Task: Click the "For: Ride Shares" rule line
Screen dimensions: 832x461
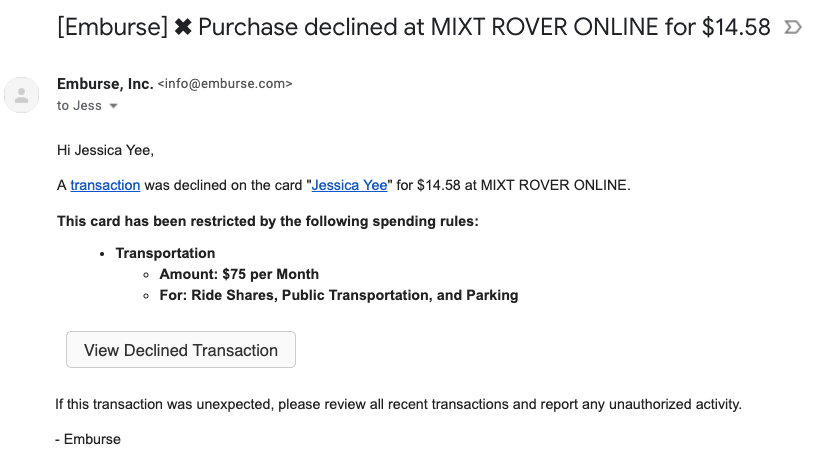Action: (x=338, y=295)
